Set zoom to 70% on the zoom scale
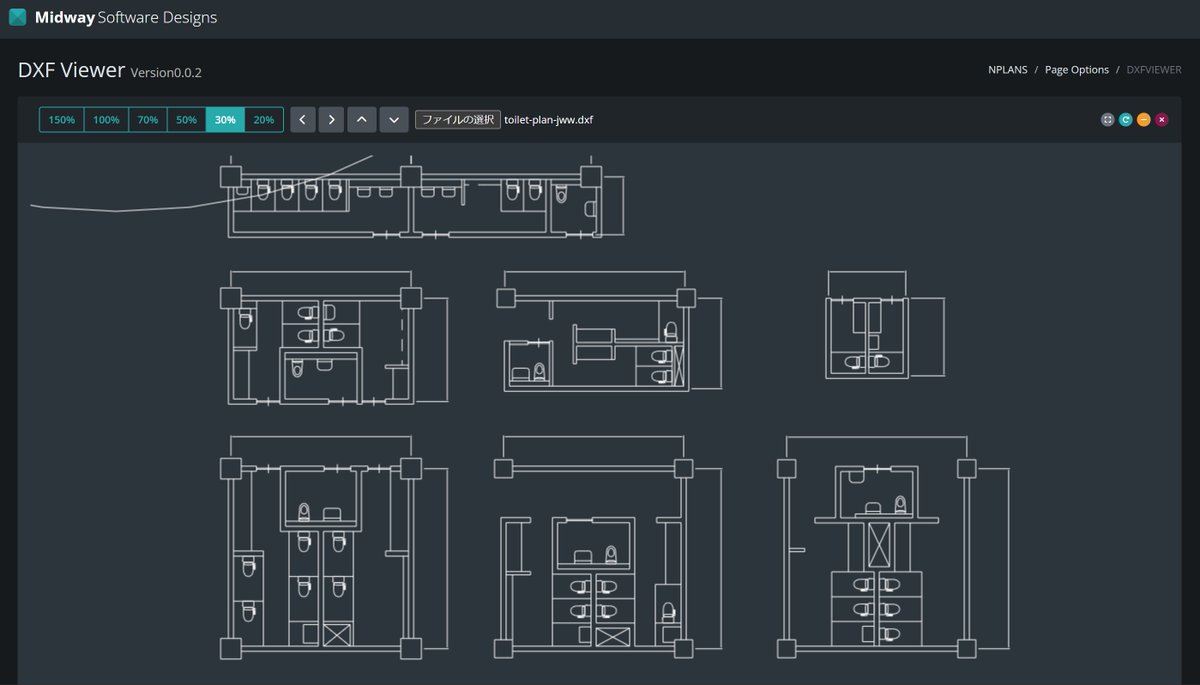The height and width of the screenshot is (685, 1200). pos(147,119)
